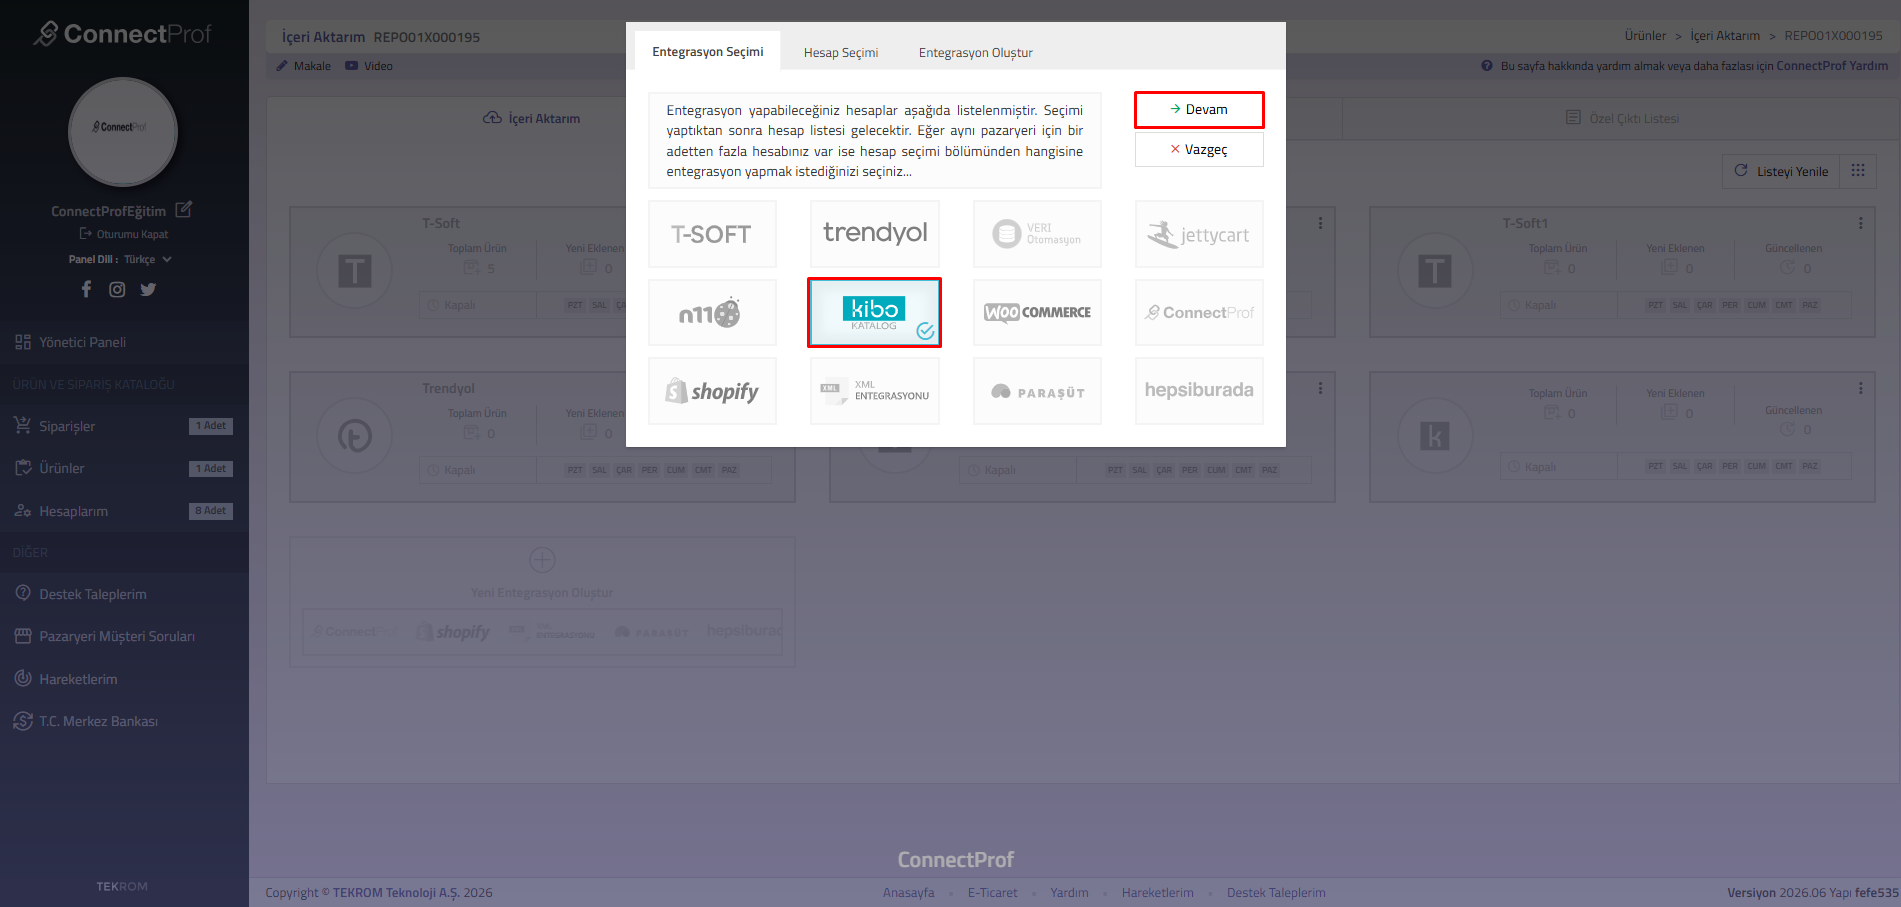Open the Hareketlerim footer link
Viewport: 1901px width, 907px height.
[x=1157, y=893]
